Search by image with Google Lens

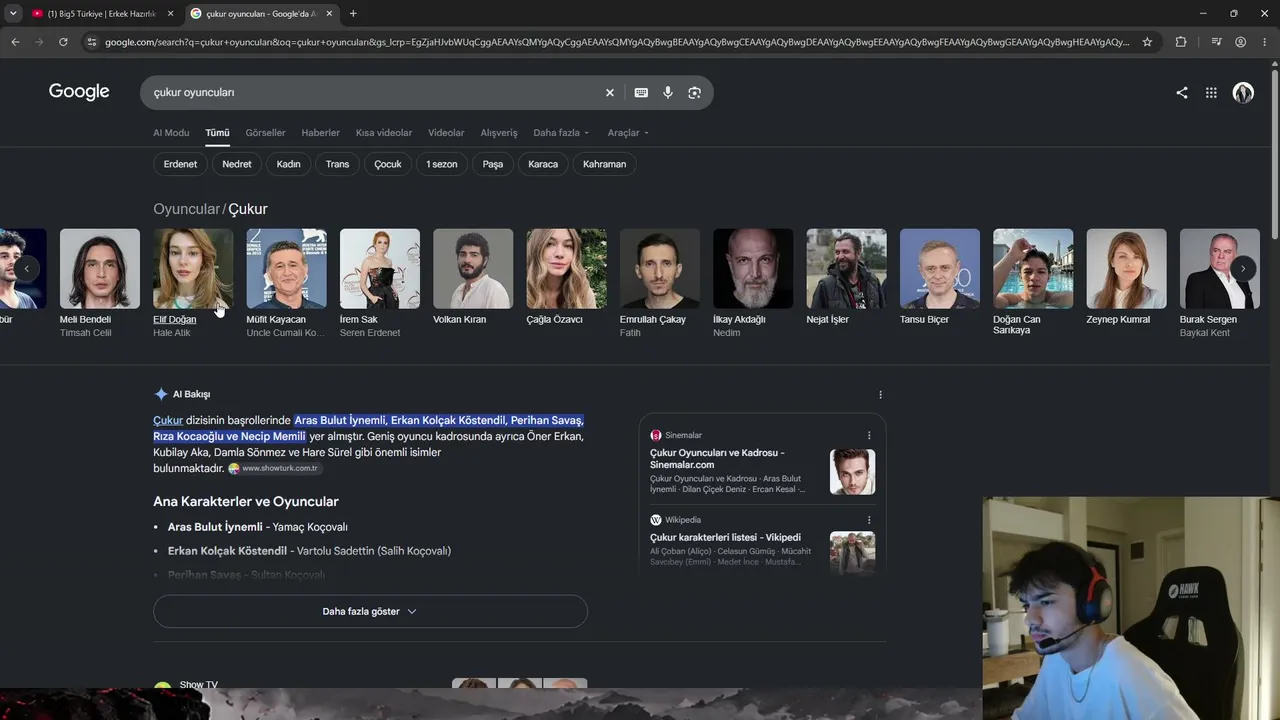pyautogui.click(x=694, y=92)
